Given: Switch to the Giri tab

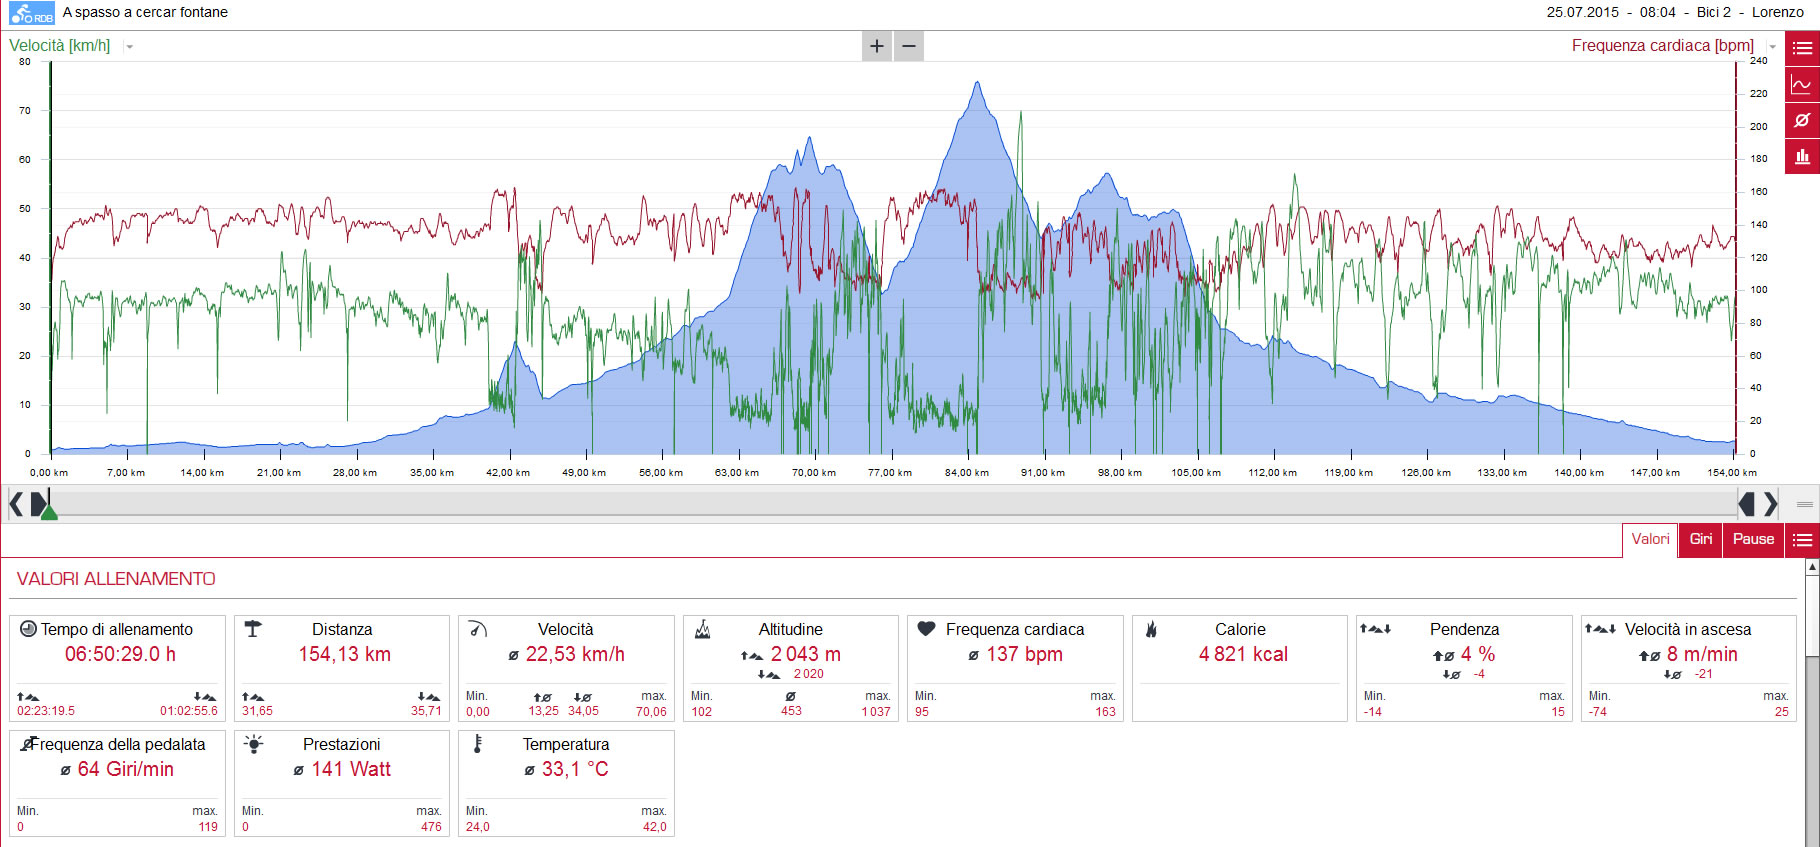Looking at the screenshot, I should (1700, 540).
